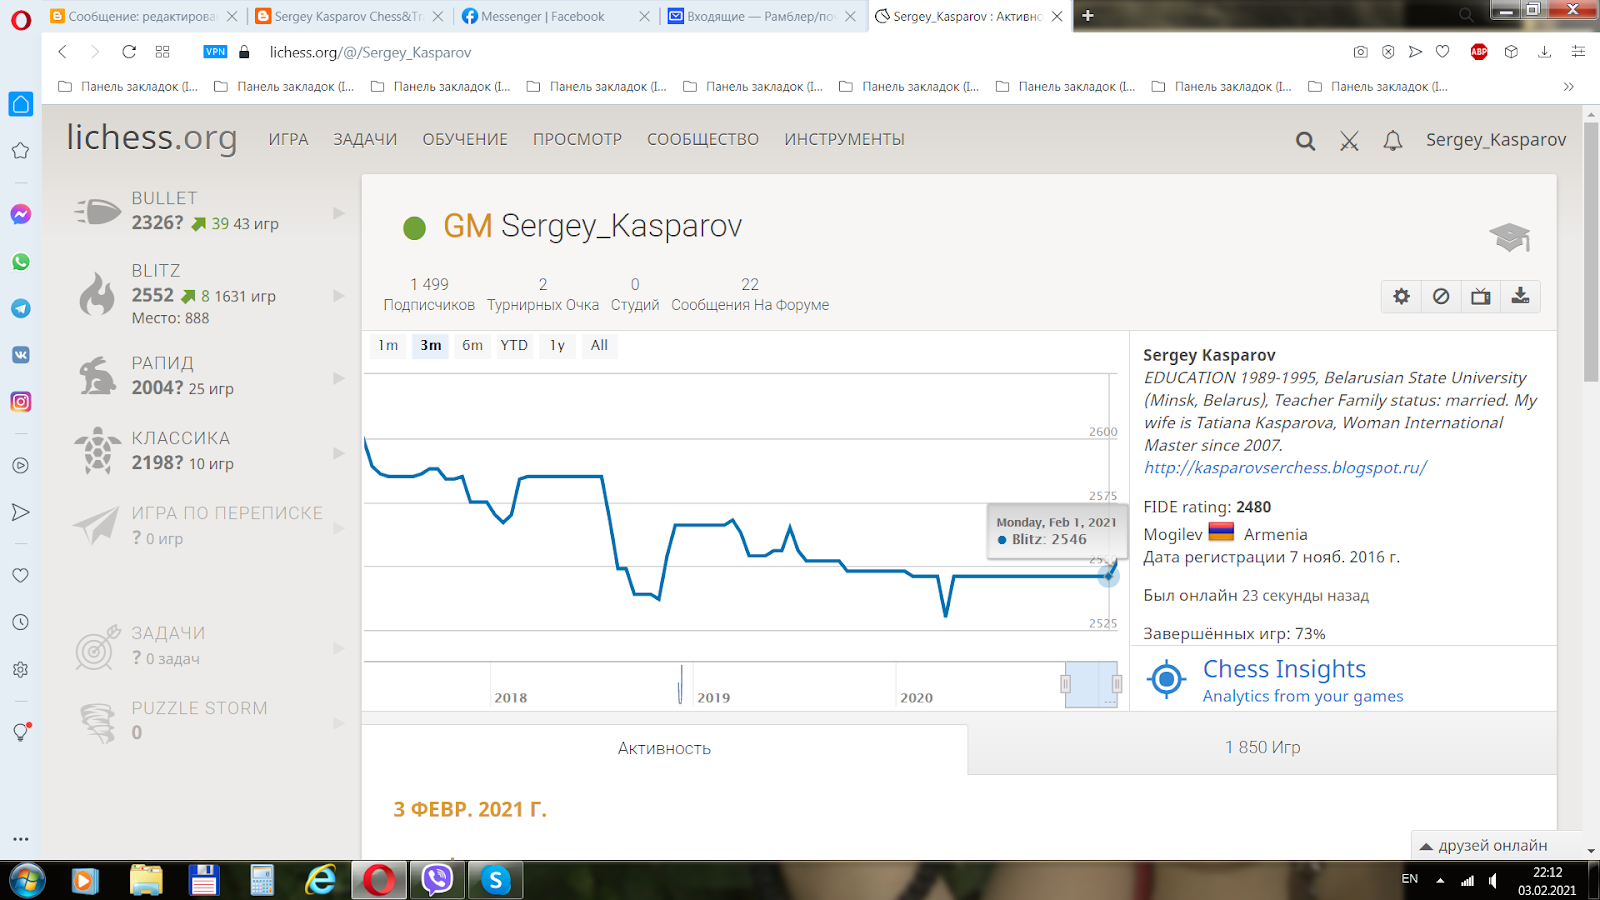Image resolution: width=1600 pixels, height=900 pixels.
Task: Open Opera sidebar settings gear
Action: point(20,670)
